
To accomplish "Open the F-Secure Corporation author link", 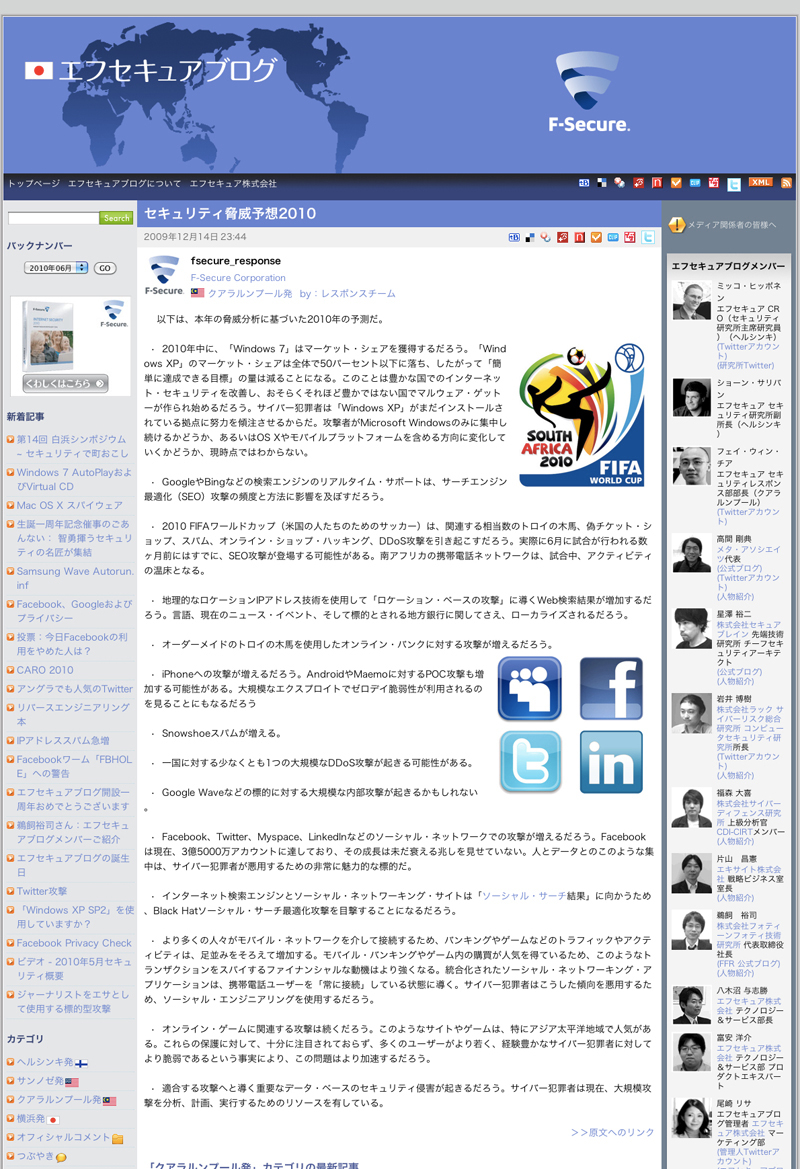I will point(238,277).
